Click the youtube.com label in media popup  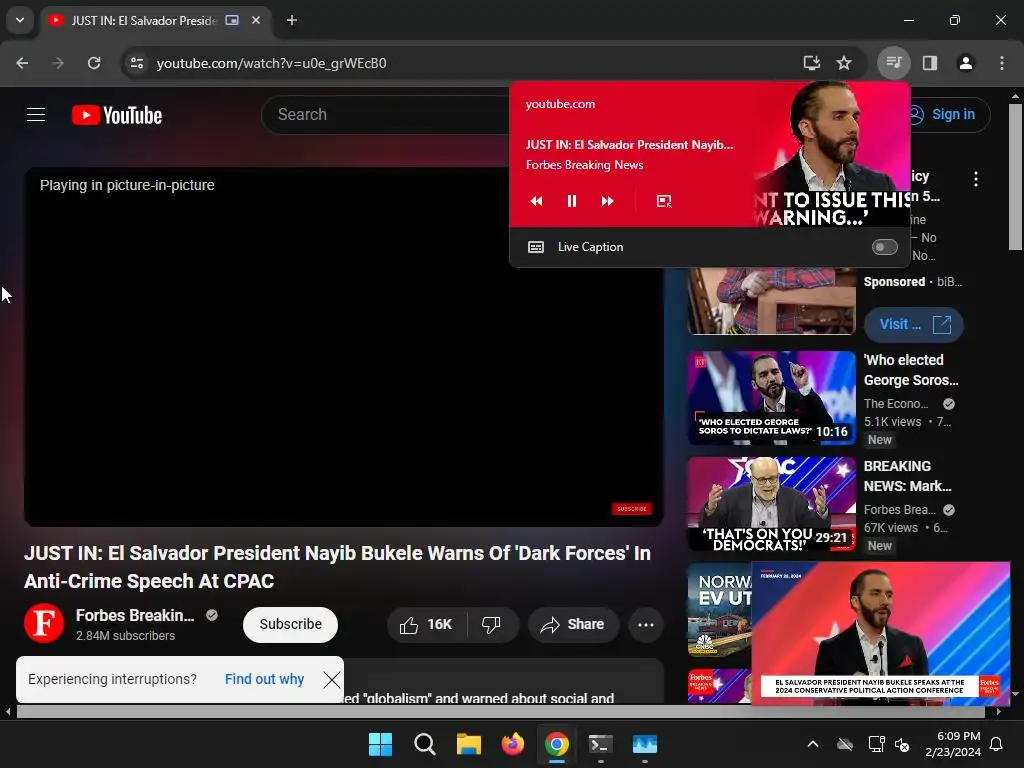pyautogui.click(x=560, y=104)
